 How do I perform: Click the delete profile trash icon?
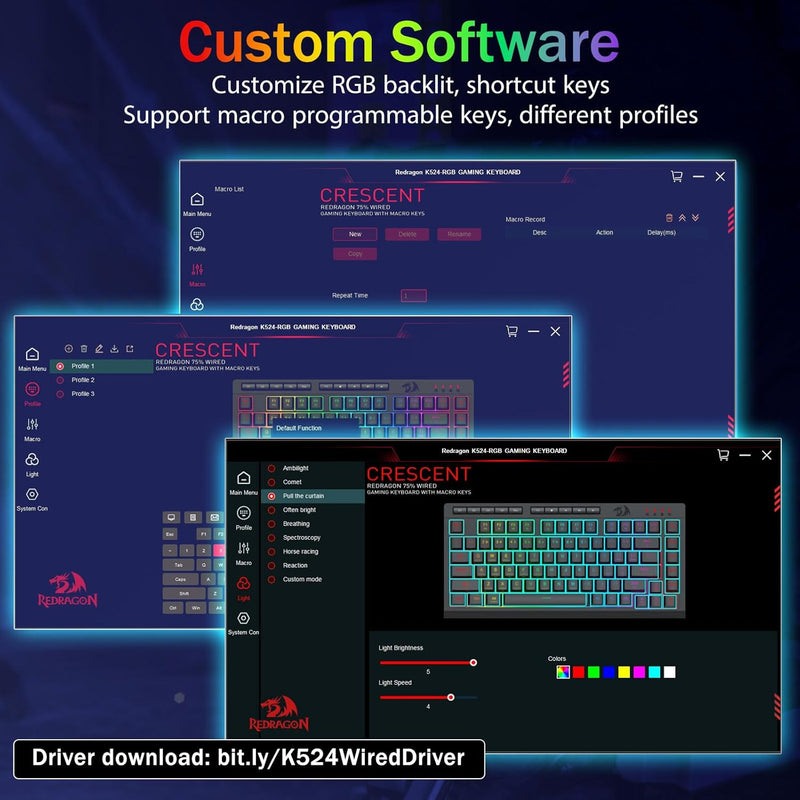point(84,348)
